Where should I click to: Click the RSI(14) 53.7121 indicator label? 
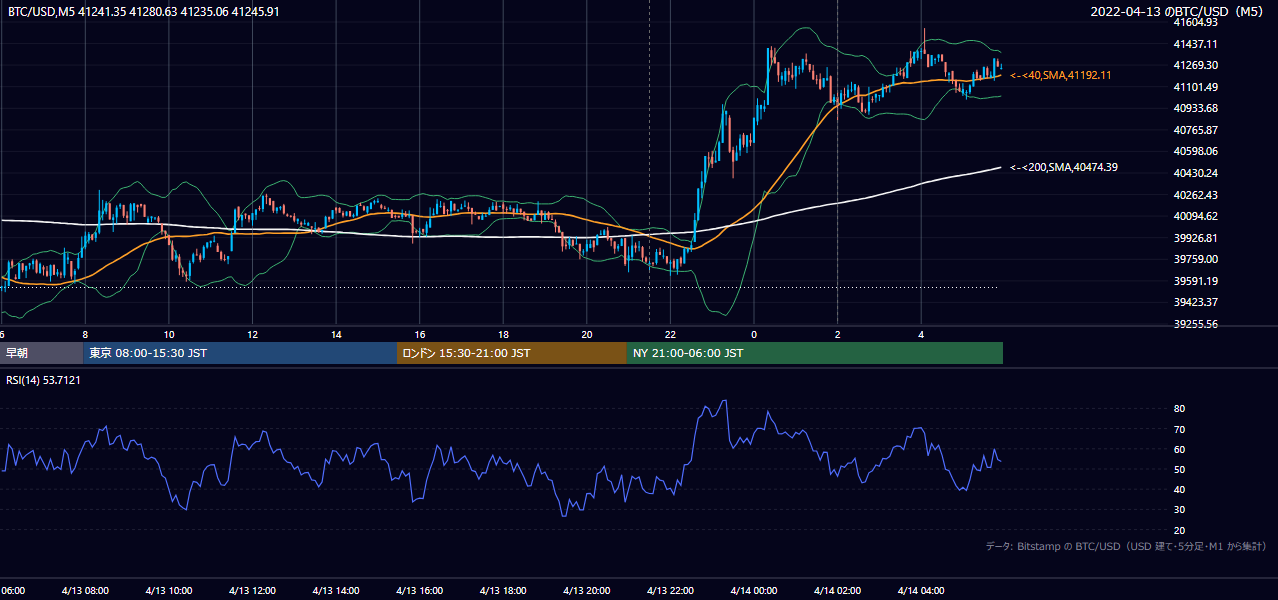pos(43,380)
